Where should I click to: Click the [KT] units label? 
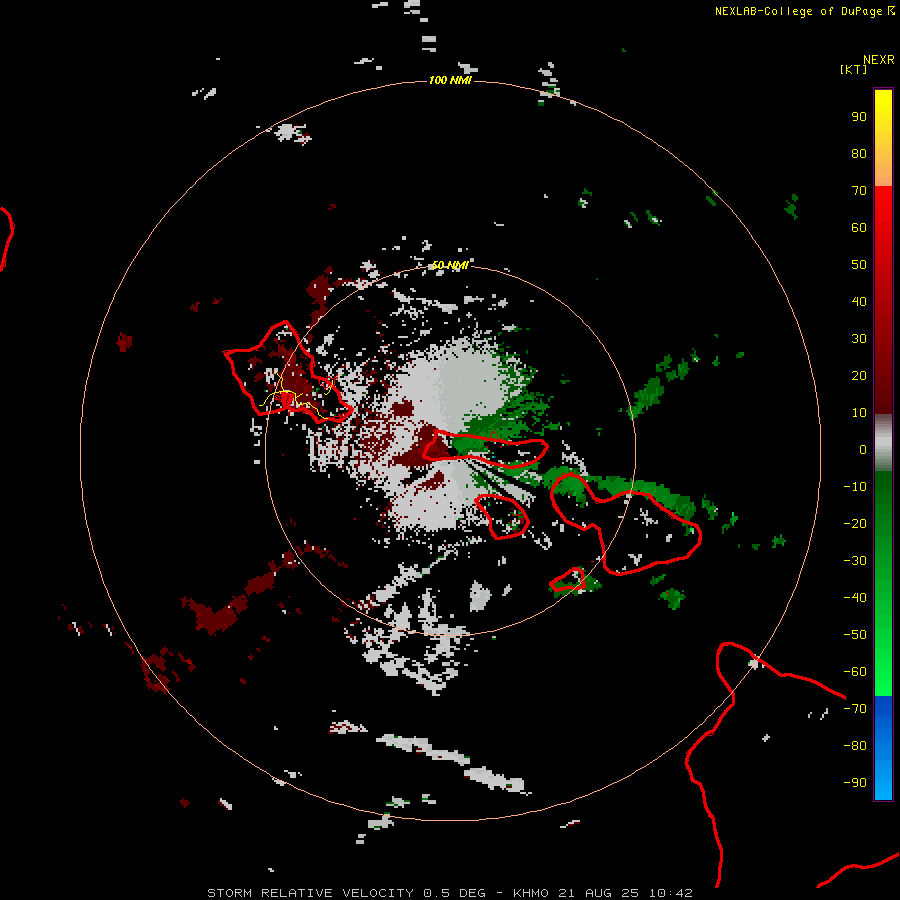(854, 69)
